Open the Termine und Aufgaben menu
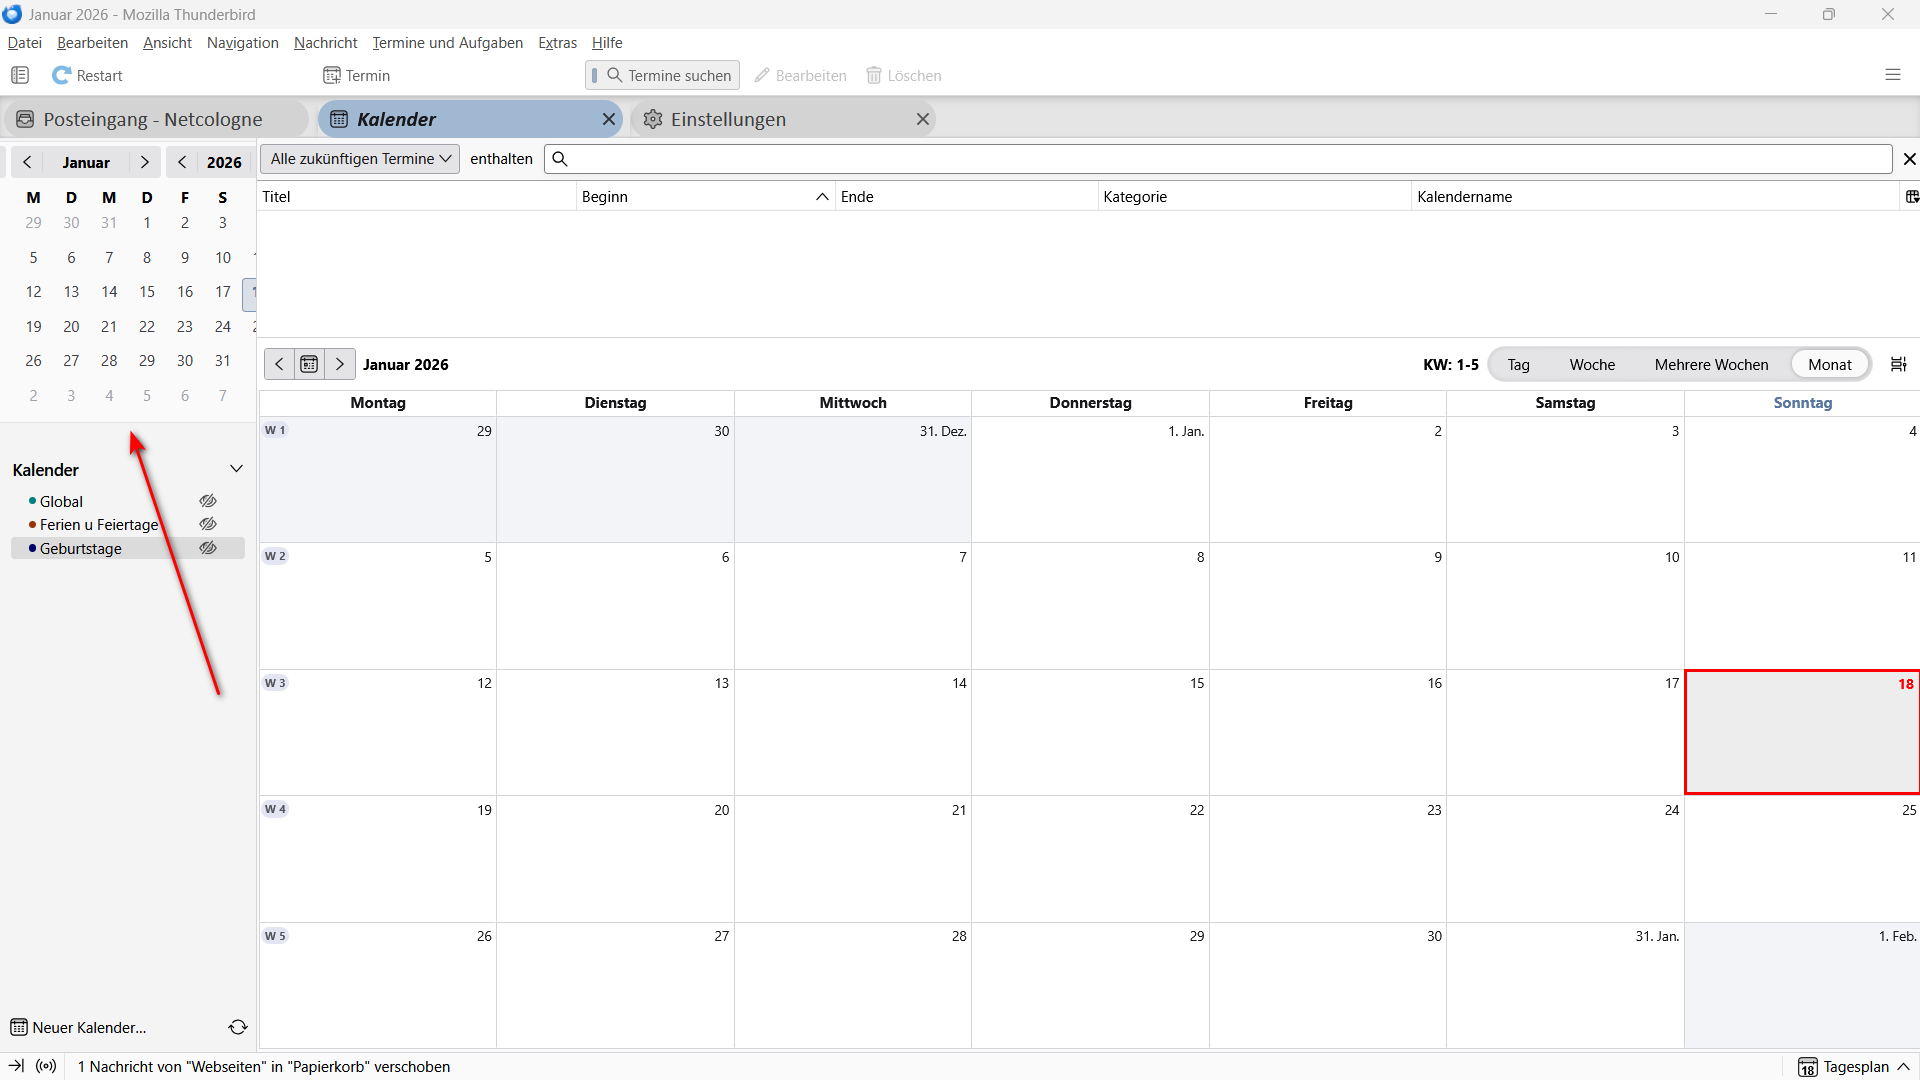Viewport: 1920px width, 1080px height. coord(447,43)
